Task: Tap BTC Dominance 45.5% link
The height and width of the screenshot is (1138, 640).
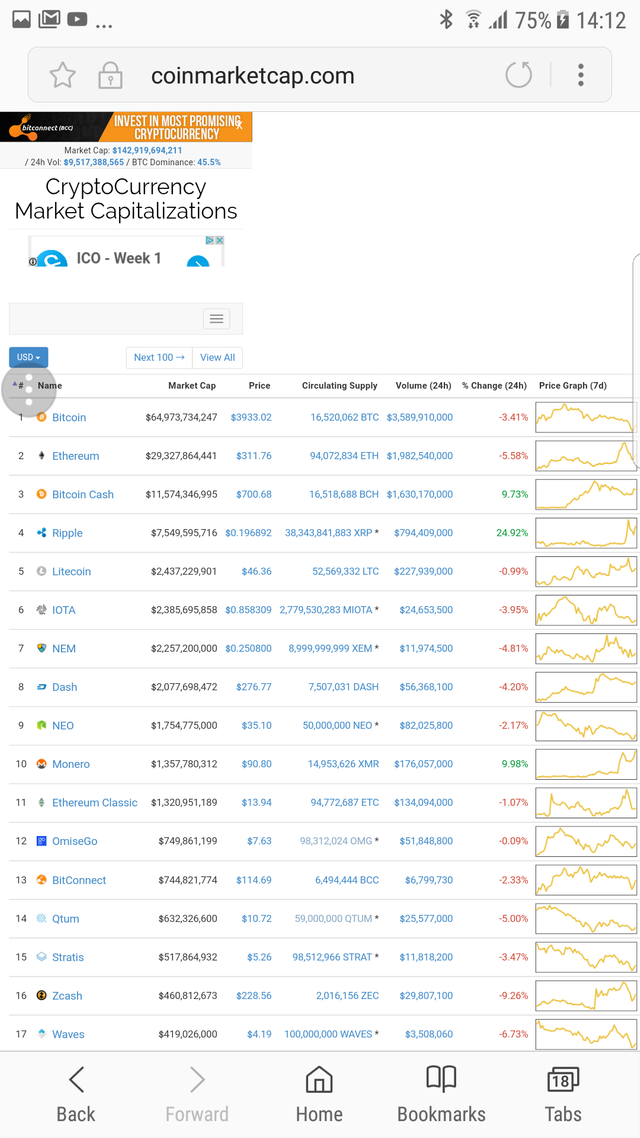Action: (x=209, y=162)
